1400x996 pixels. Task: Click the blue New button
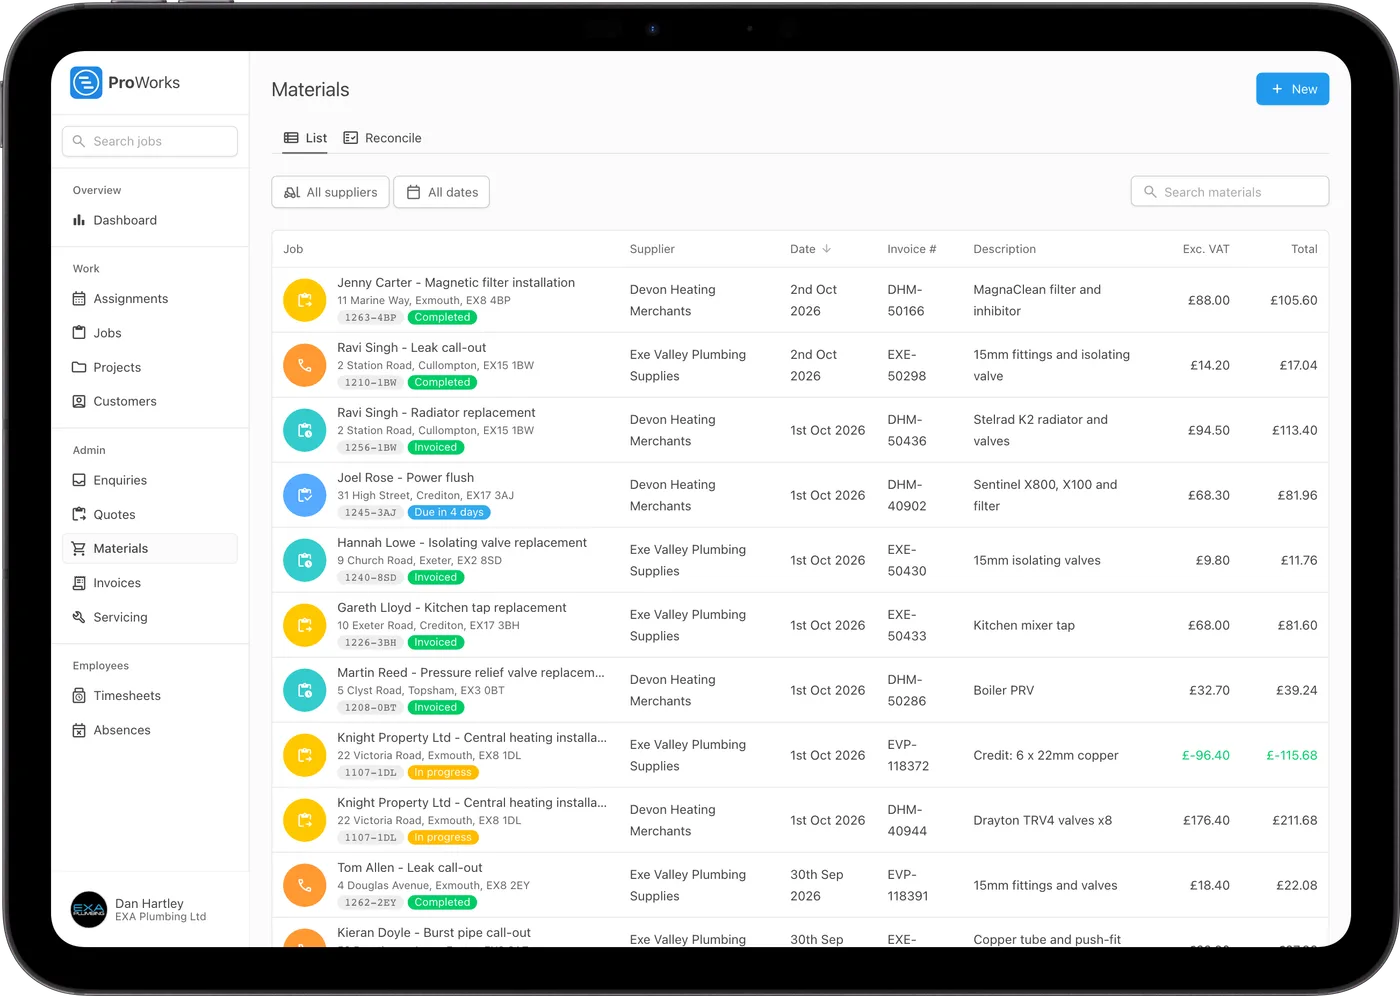(x=1293, y=89)
